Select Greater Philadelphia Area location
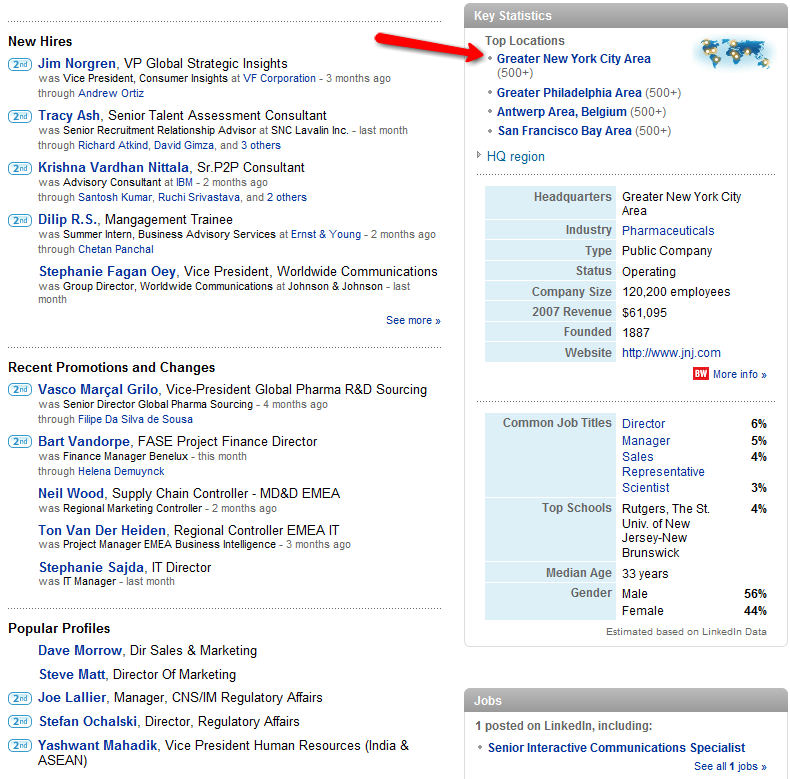Screen dimensions: 790x779 point(569,93)
